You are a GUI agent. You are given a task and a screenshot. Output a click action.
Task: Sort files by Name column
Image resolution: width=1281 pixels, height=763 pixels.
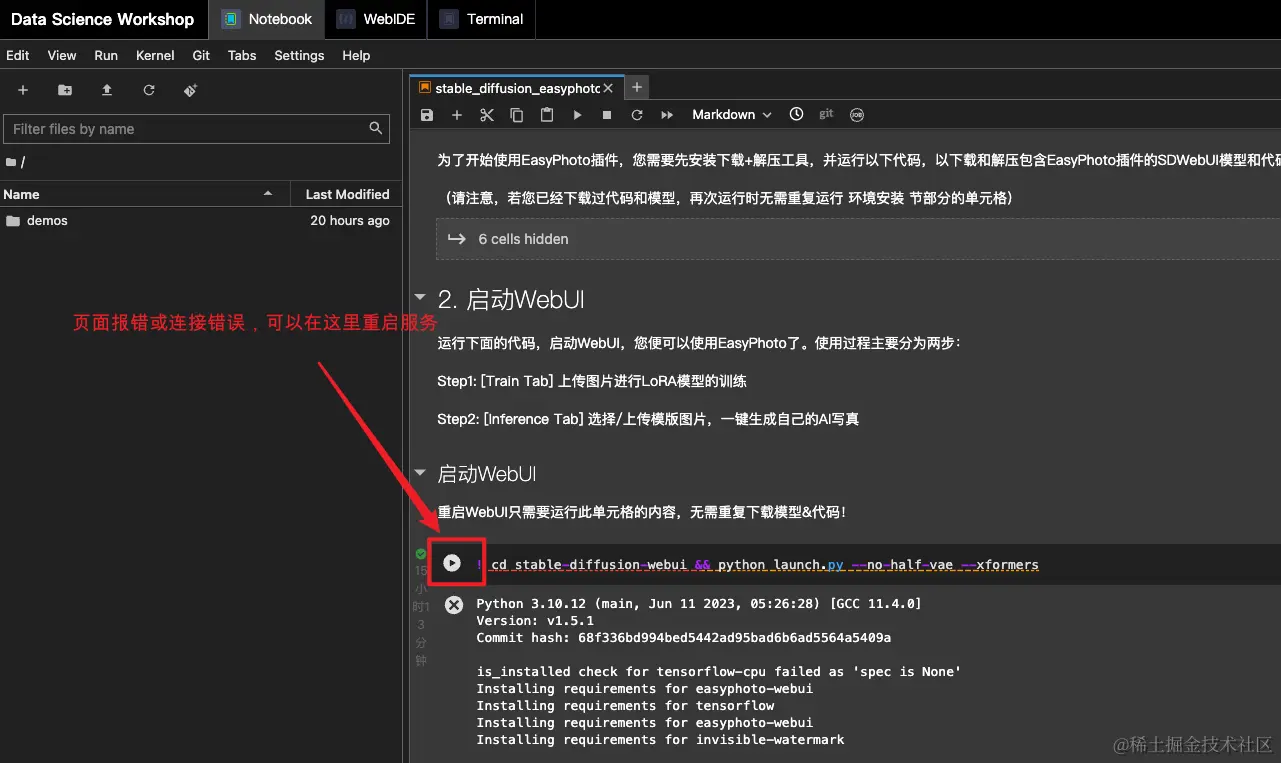[145, 194]
